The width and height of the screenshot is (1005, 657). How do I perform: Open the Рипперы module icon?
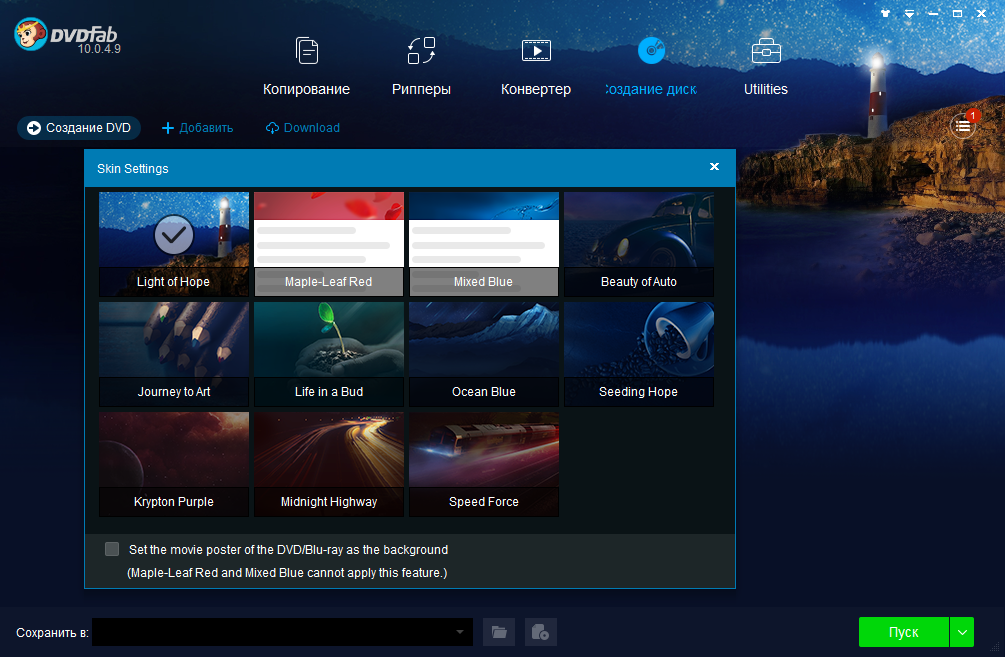421,51
